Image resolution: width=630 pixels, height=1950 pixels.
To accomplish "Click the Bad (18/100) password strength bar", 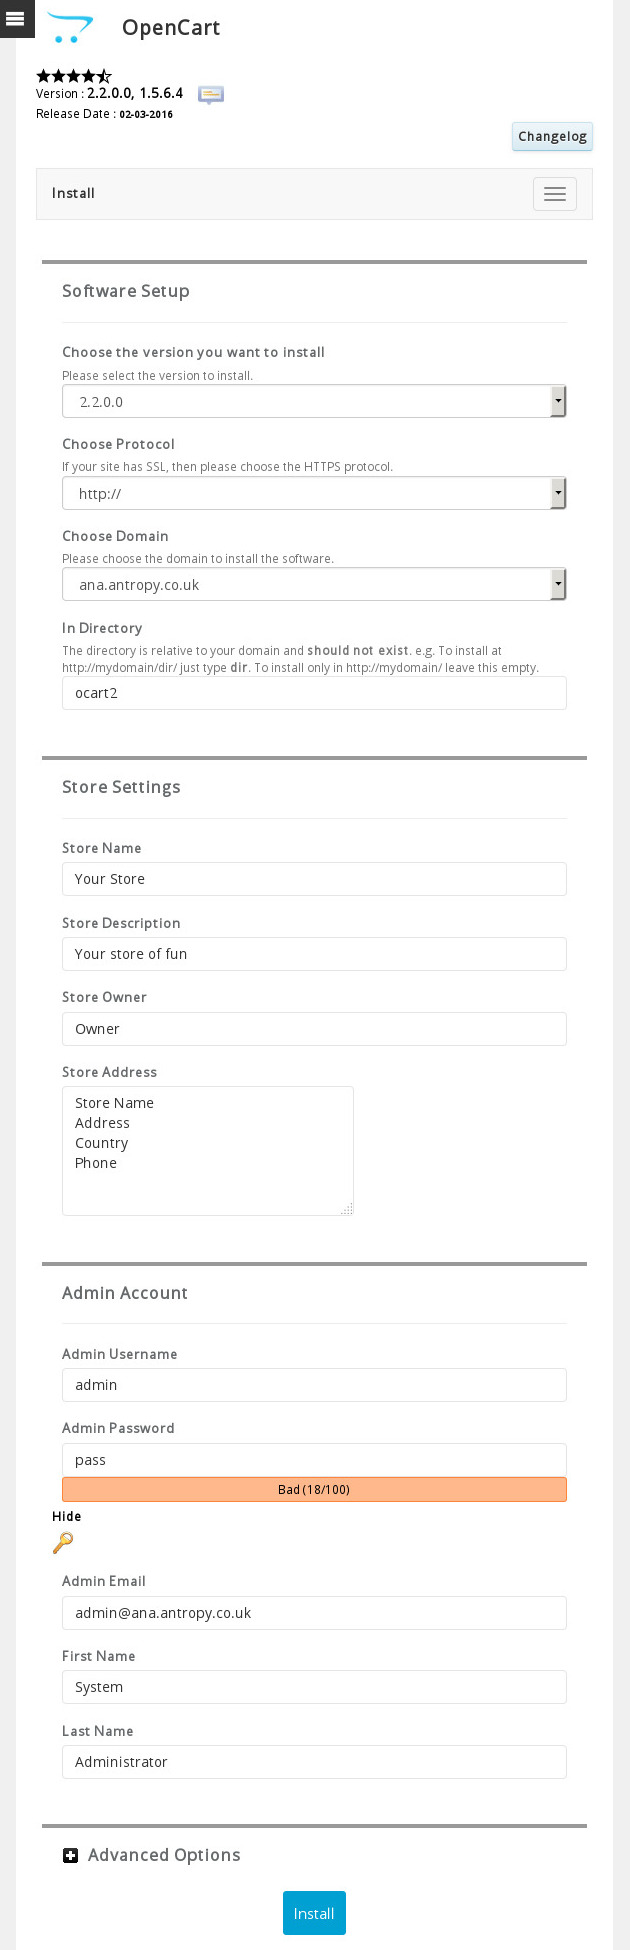I will tap(314, 1489).
